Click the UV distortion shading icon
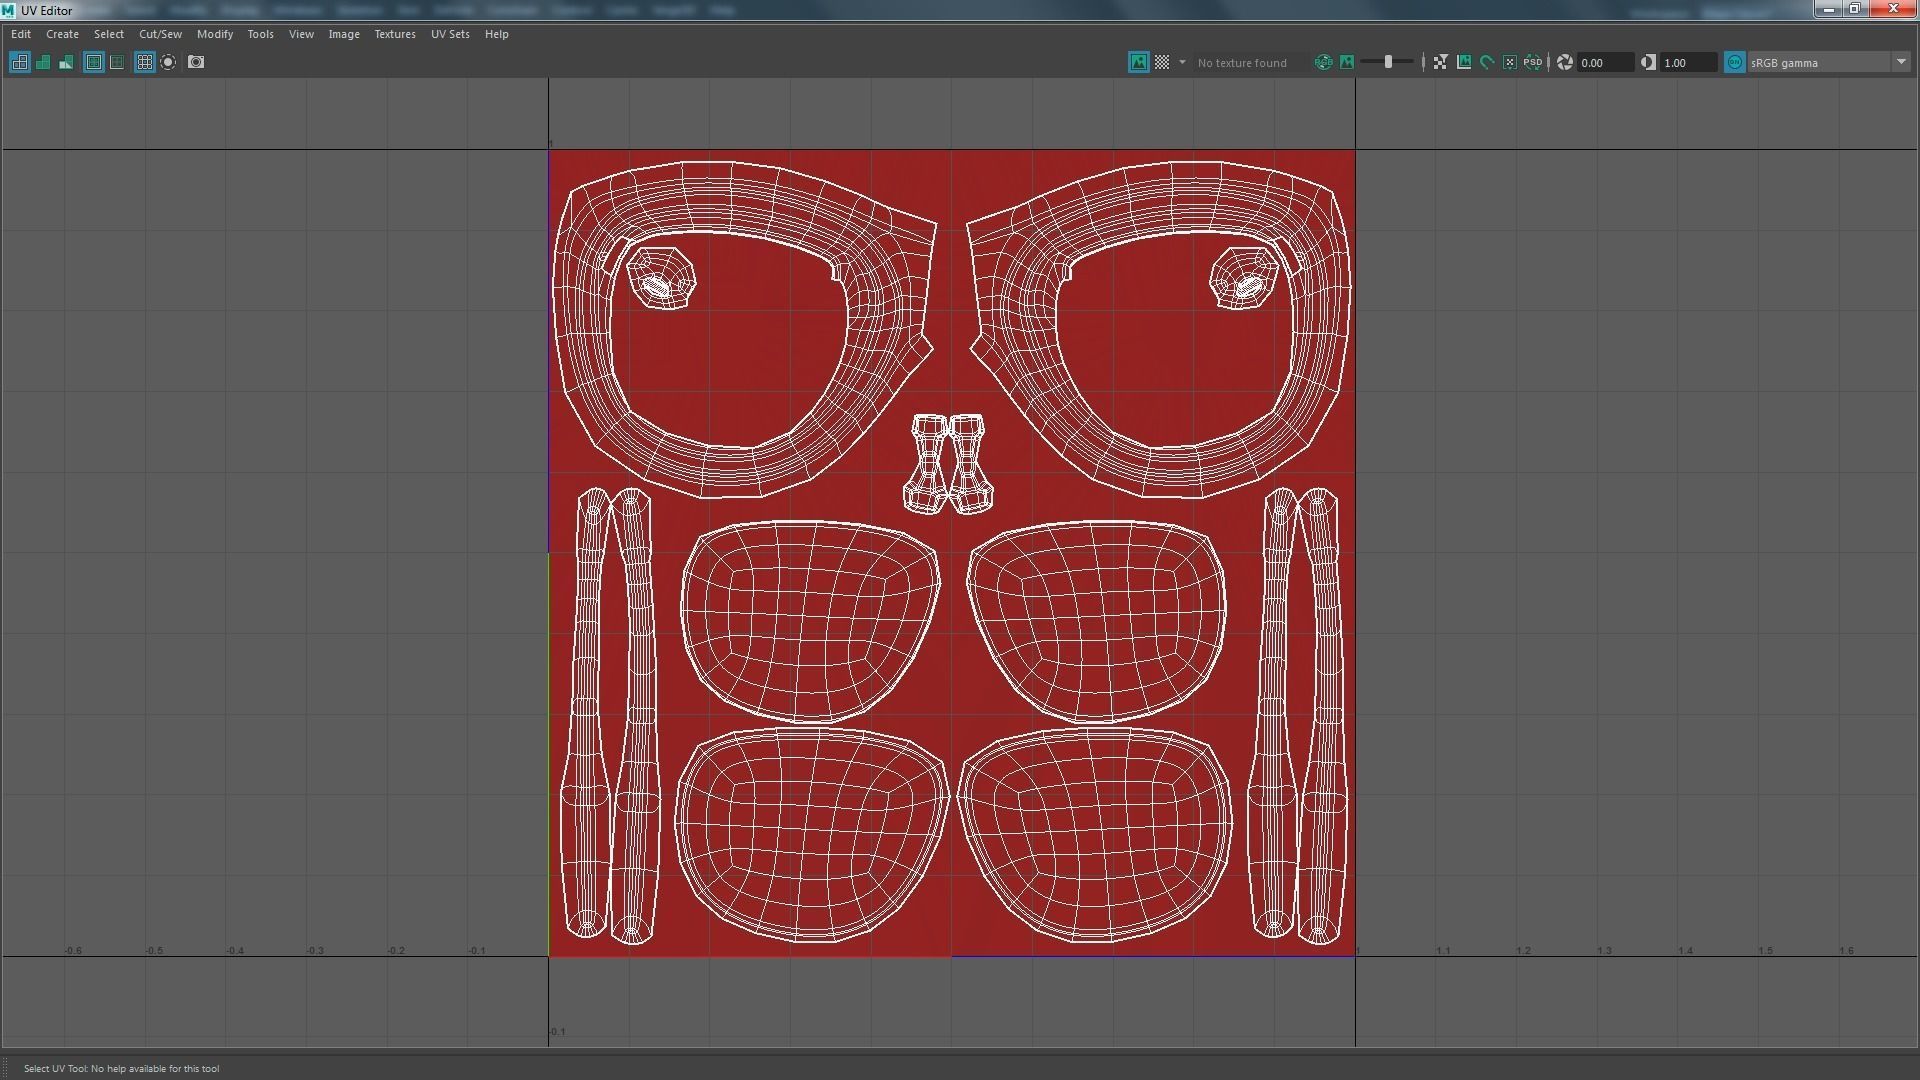1920x1080 pixels. pyautogui.click(x=66, y=62)
